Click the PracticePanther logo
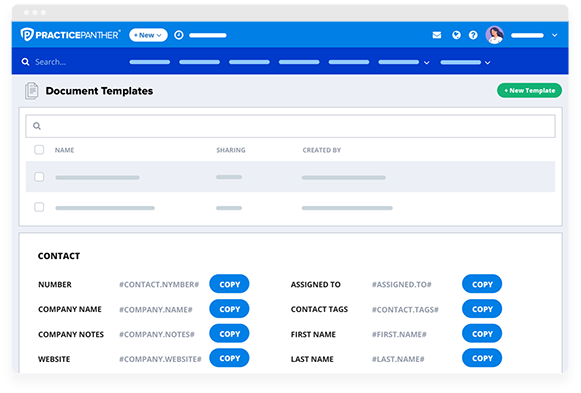581x393 pixels. (70, 35)
